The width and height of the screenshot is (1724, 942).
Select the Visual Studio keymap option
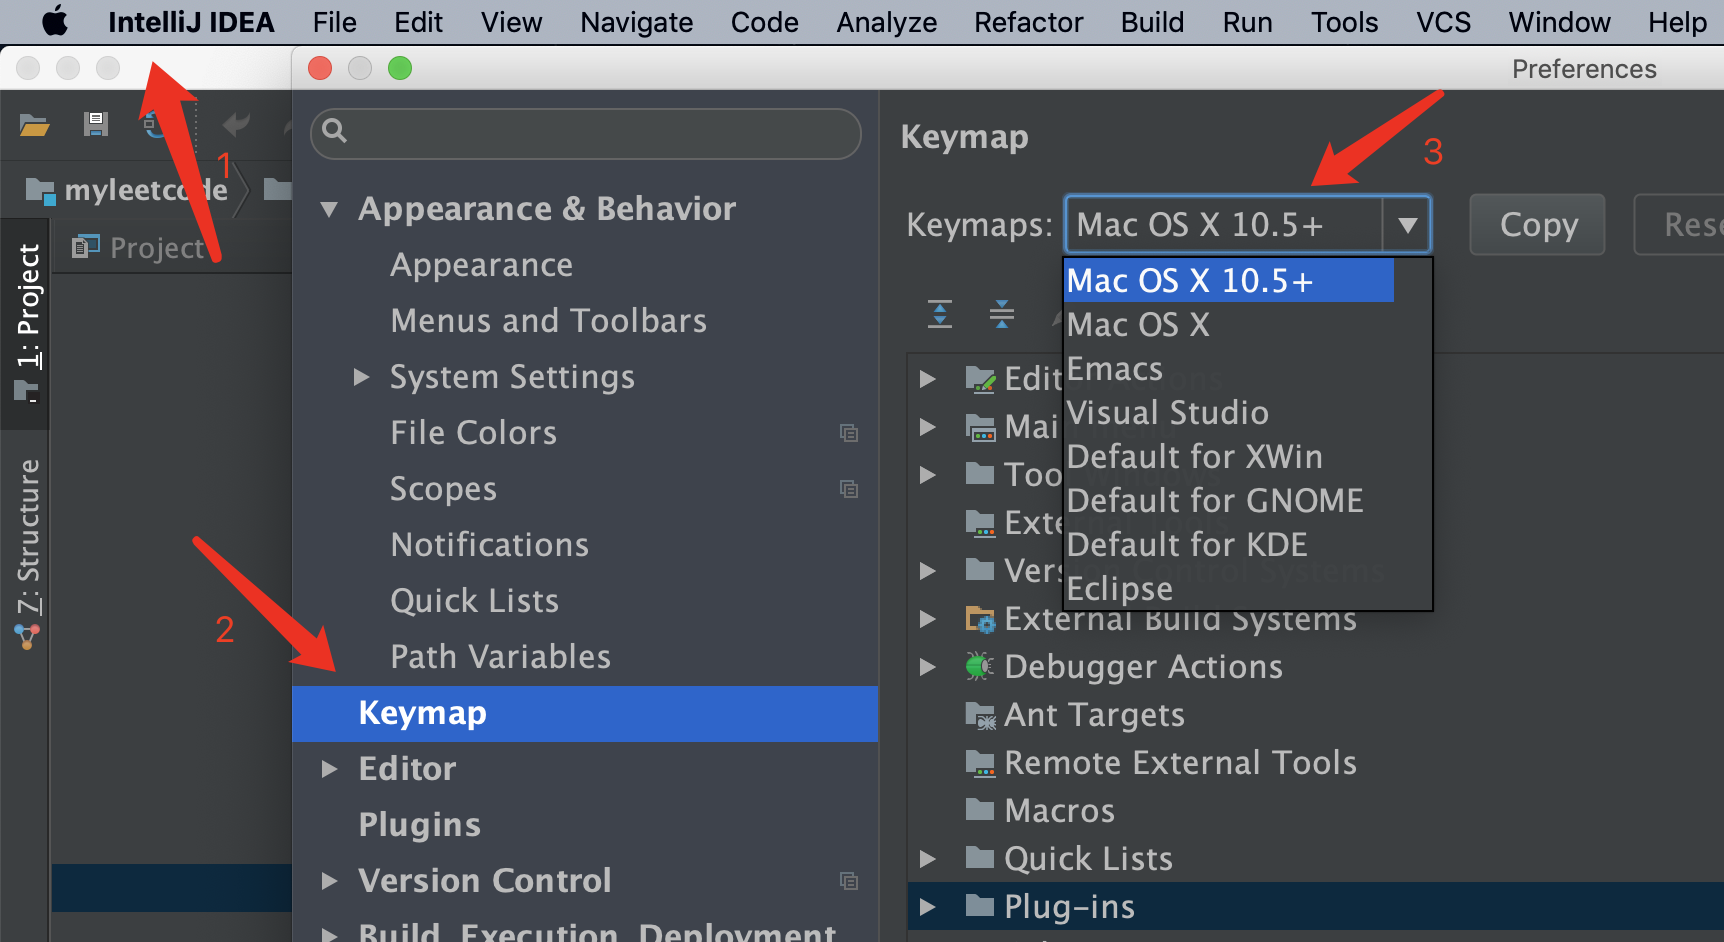click(1248, 413)
